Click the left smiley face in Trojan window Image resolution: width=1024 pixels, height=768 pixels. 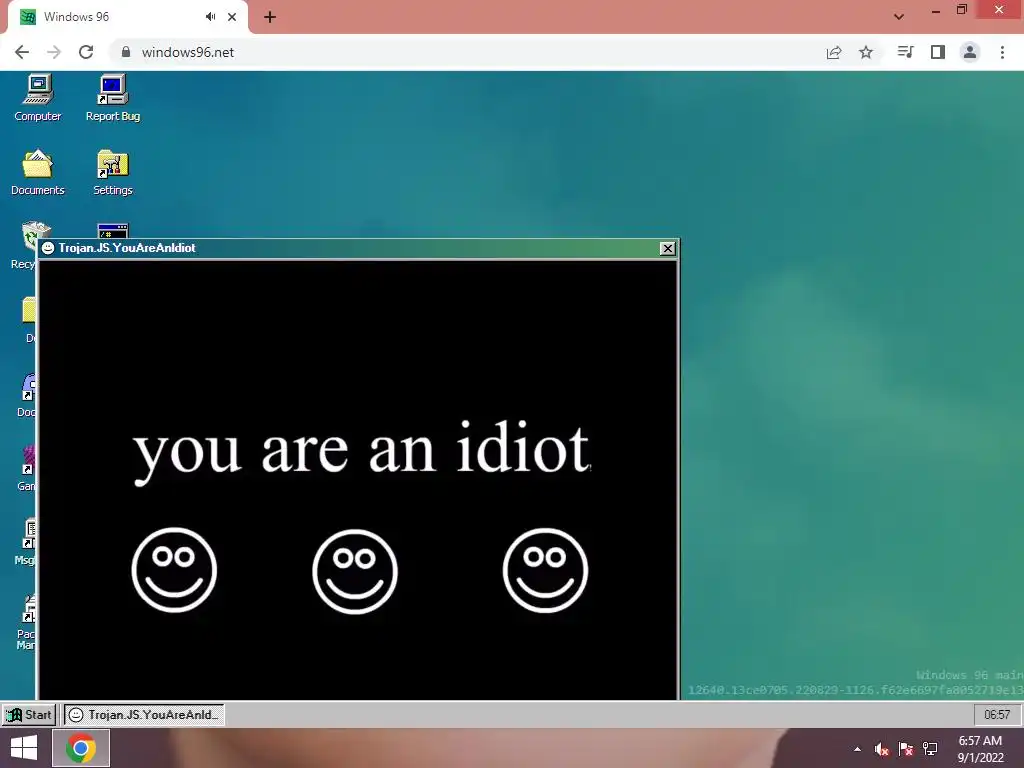tap(174, 570)
